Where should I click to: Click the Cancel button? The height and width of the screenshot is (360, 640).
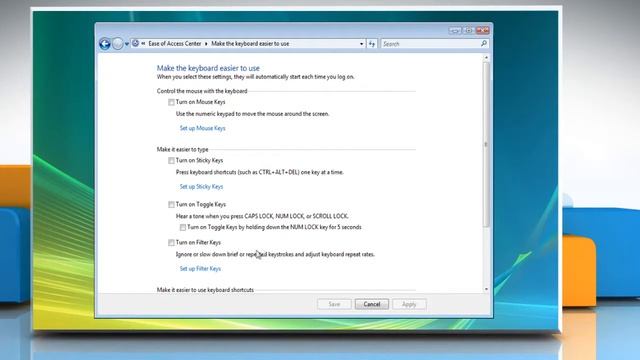coord(371,304)
